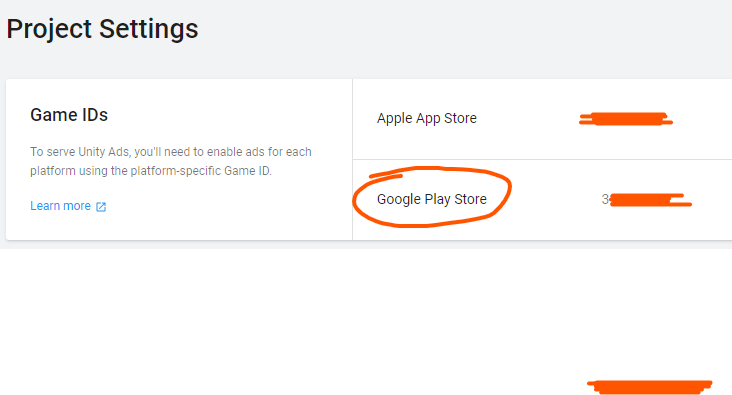Click the hand-drawn circle around Google Play Store
This screenshot has width=732, height=395.
(432, 197)
